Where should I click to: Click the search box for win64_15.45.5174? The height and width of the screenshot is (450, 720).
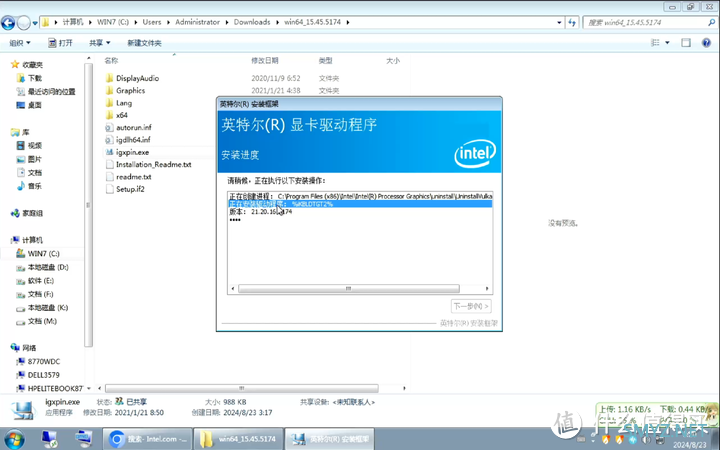click(x=649, y=22)
